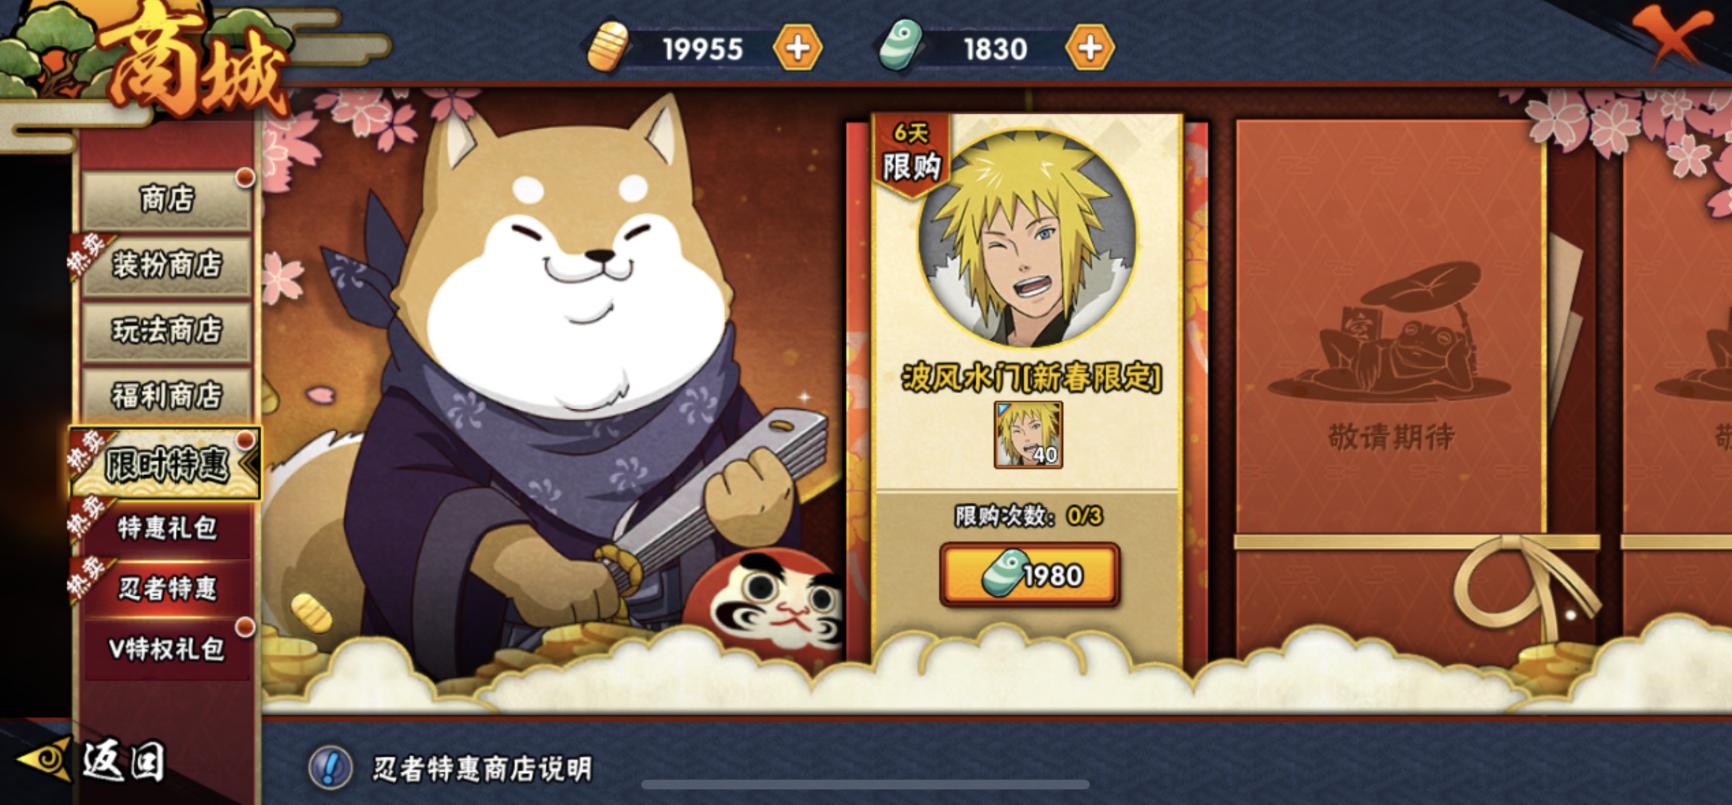Image resolution: width=1732 pixels, height=805 pixels.
Task: Add more gold coins with plus icon
Action: click(797, 48)
